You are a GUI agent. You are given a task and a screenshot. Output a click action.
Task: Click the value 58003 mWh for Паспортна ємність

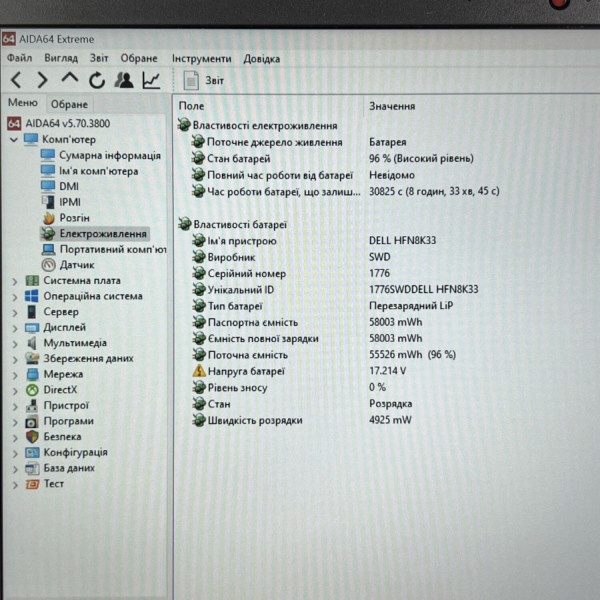pyautogui.click(x=396, y=322)
